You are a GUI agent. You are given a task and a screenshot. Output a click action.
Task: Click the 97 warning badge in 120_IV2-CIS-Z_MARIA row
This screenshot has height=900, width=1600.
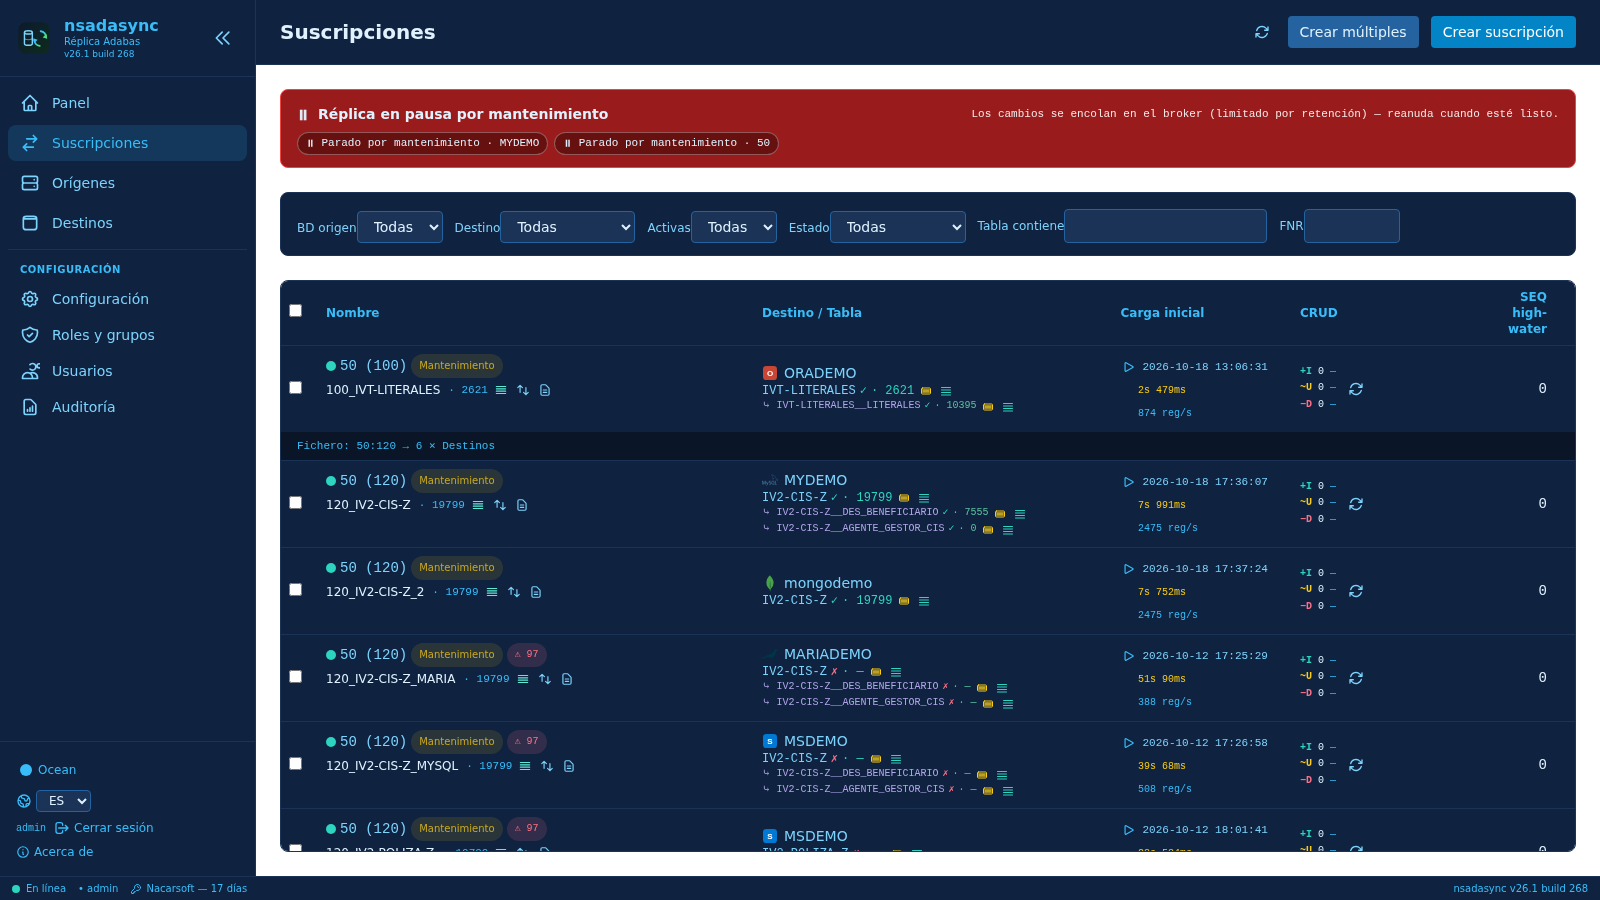coord(527,655)
